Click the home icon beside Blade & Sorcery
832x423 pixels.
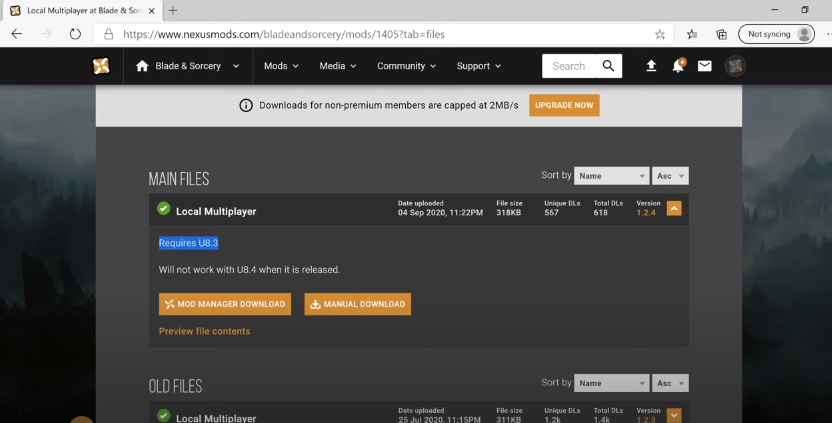142,66
